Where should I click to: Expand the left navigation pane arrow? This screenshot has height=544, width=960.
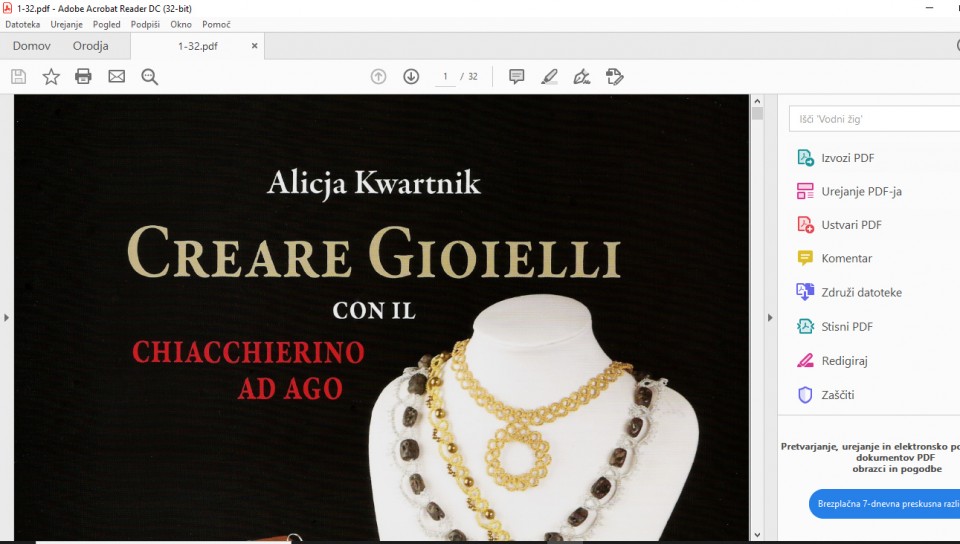[x=6, y=318]
